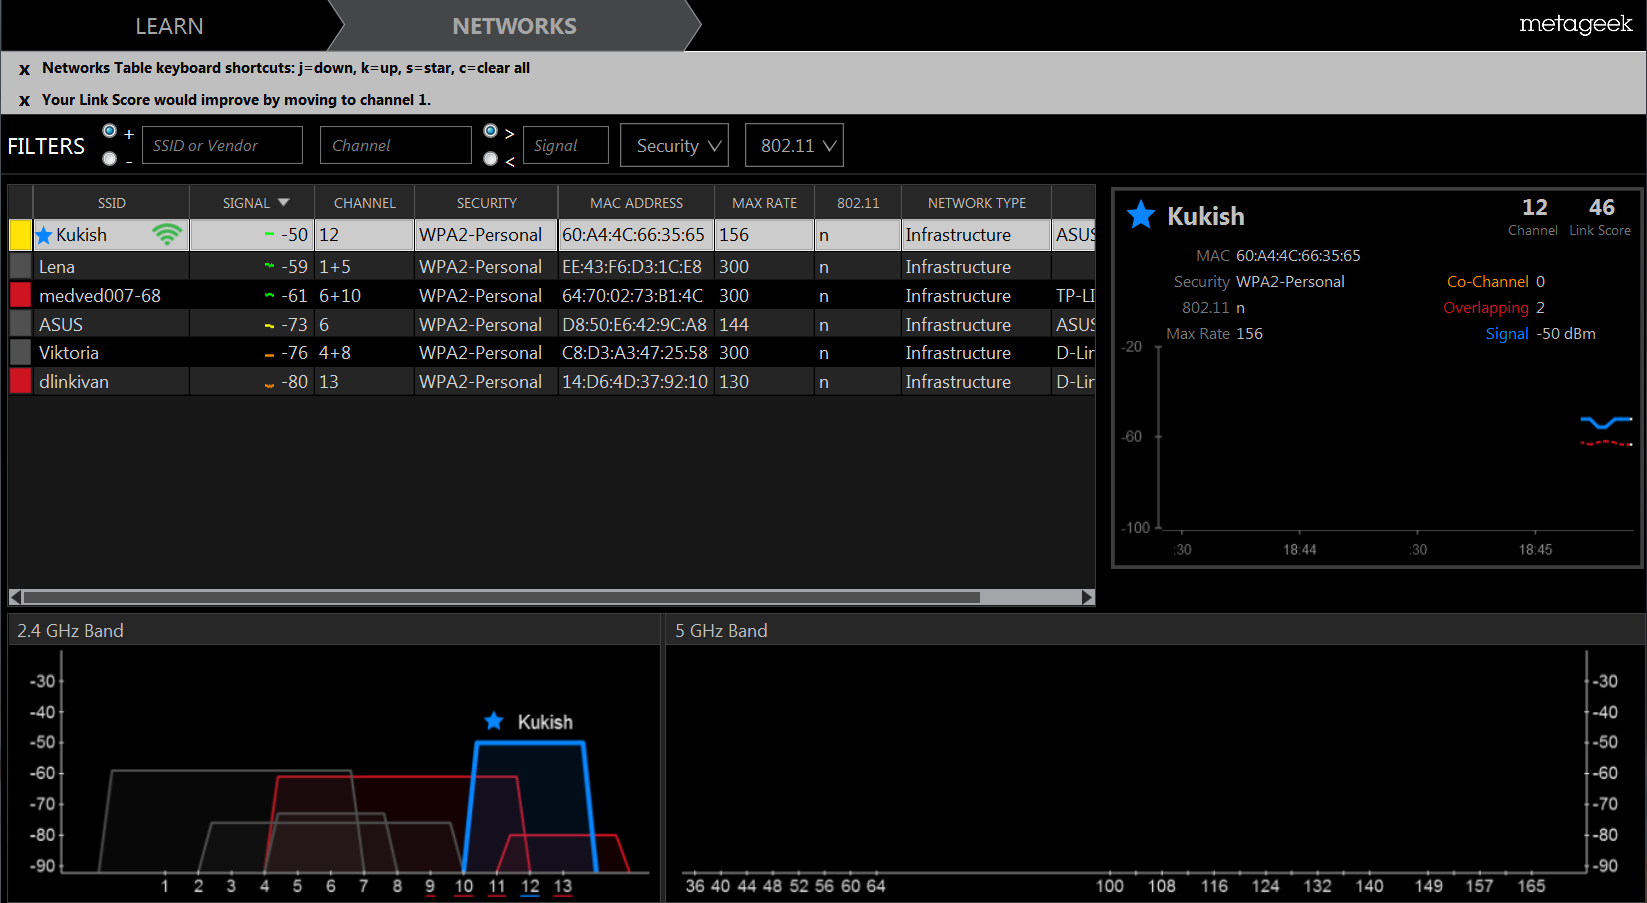Click the large star in Kukish details panel
This screenshot has height=903, width=1647.
tap(1140, 215)
